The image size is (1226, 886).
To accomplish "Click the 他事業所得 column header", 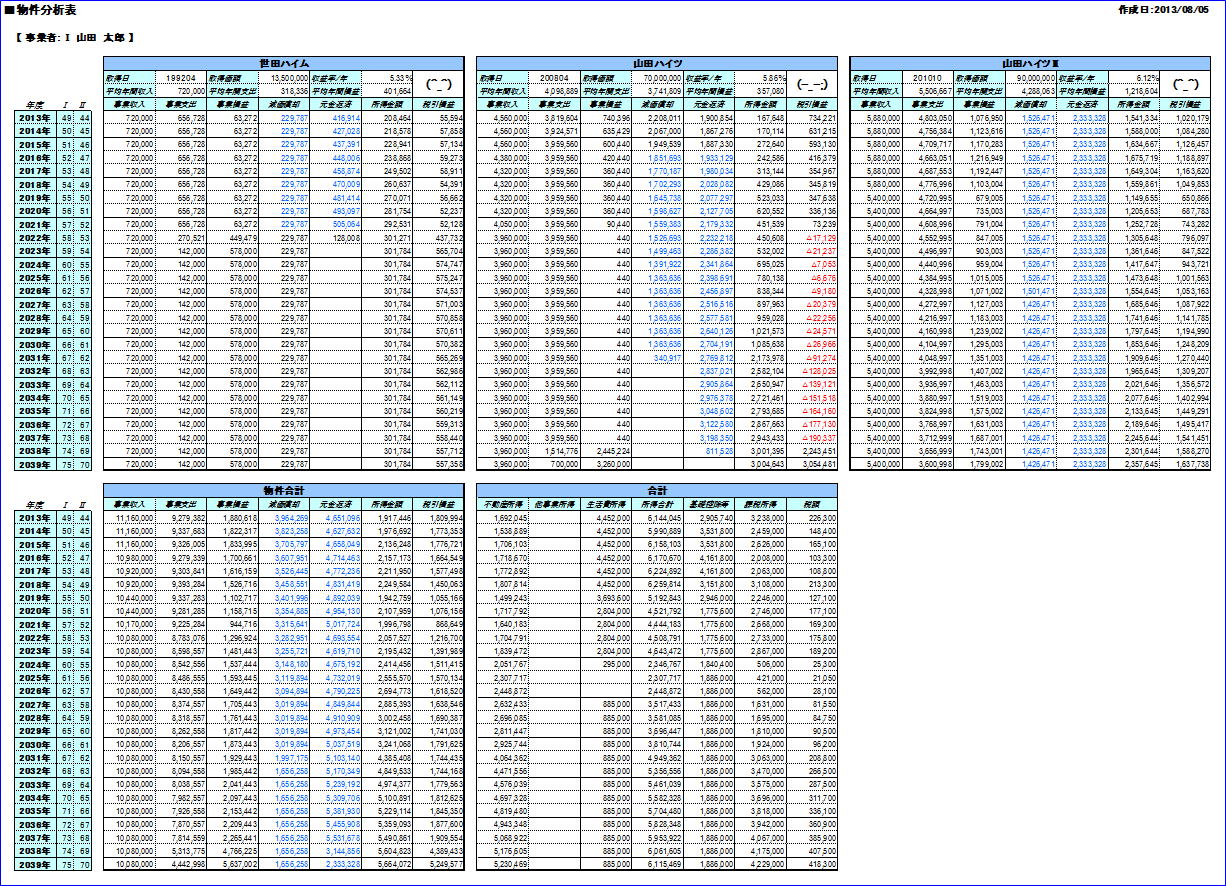I will (554, 504).
